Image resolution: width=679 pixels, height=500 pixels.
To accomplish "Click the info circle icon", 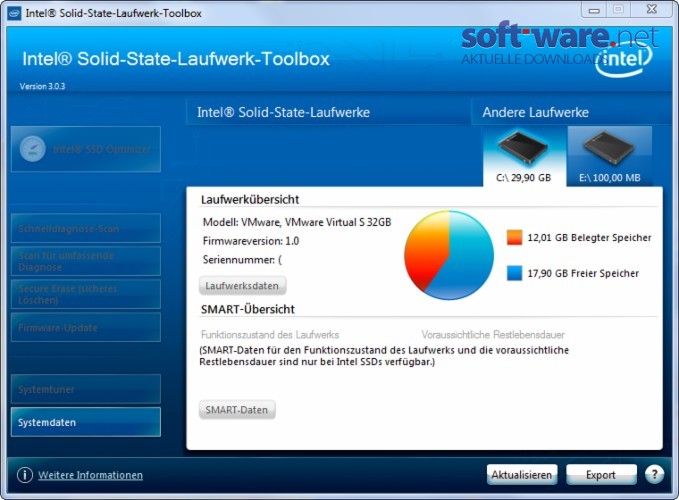I will coord(25,475).
